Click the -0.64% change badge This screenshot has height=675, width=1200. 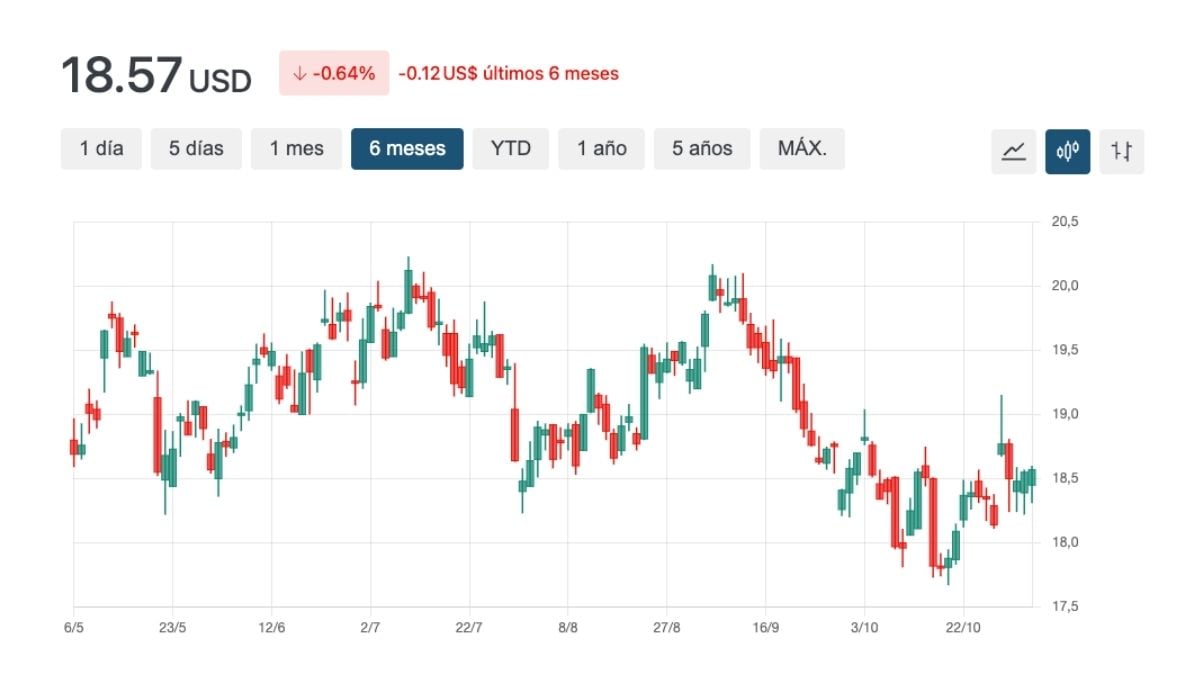[334, 73]
